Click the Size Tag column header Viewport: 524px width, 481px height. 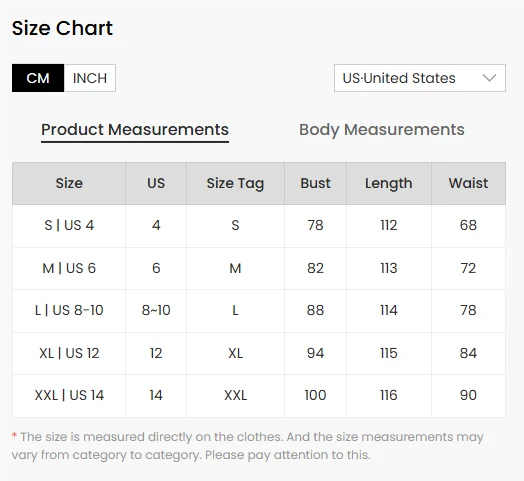click(235, 184)
